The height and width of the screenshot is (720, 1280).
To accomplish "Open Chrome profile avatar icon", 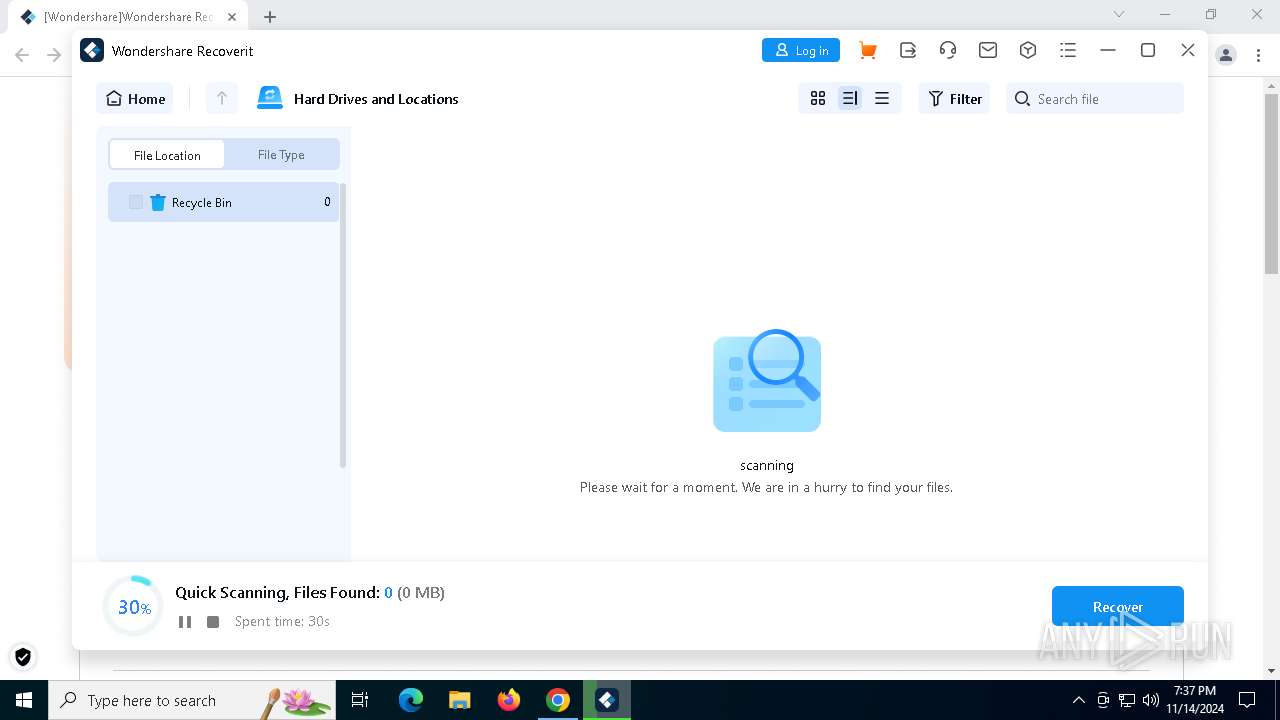I will click(1226, 55).
